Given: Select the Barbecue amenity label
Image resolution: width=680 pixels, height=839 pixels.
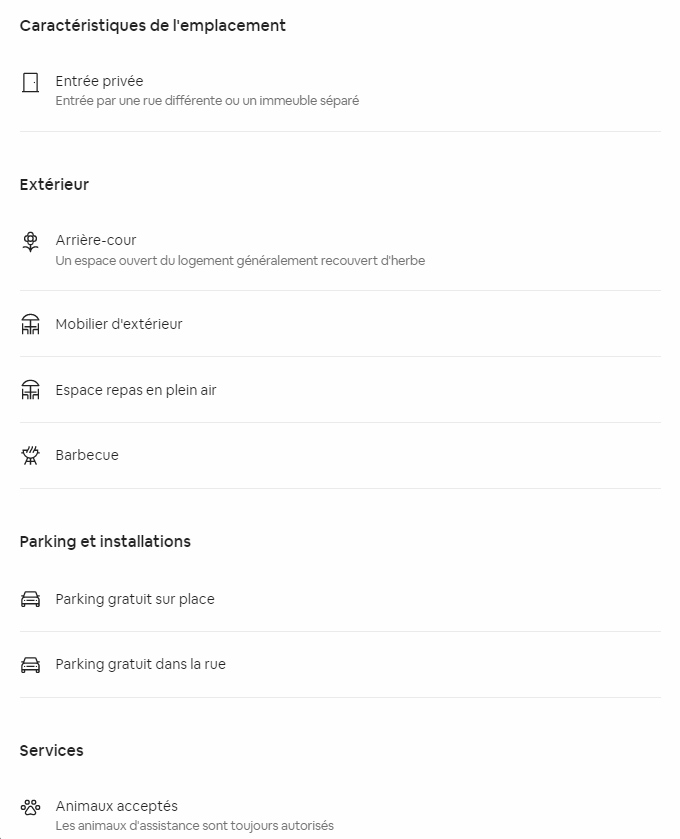Looking at the screenshot, I should point(87,455).
